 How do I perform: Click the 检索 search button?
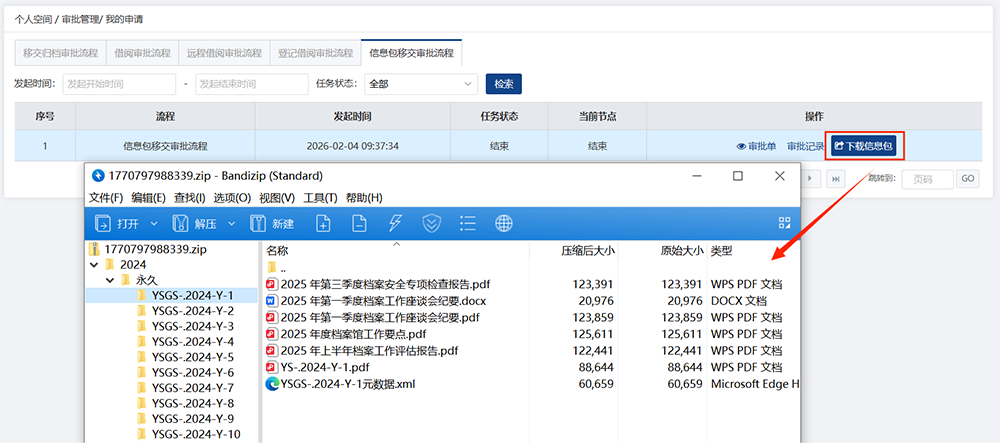point(503,84)
